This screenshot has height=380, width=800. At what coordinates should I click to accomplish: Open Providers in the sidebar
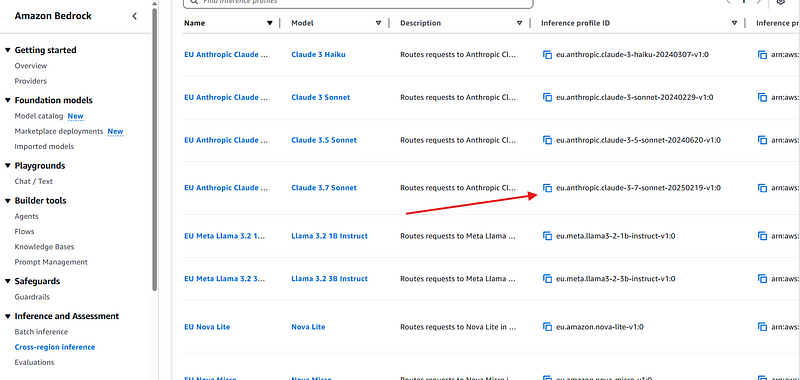click(31, 81)
